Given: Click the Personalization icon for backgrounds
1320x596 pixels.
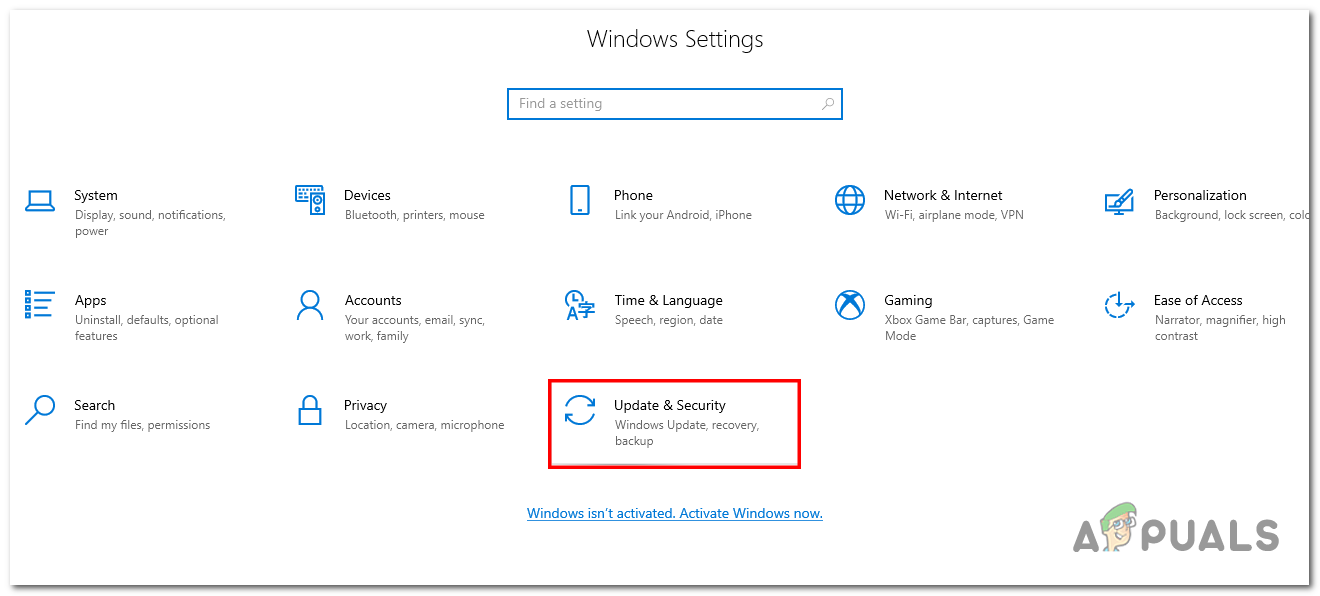Looking at the screenshot, I should pos(1118,200).
